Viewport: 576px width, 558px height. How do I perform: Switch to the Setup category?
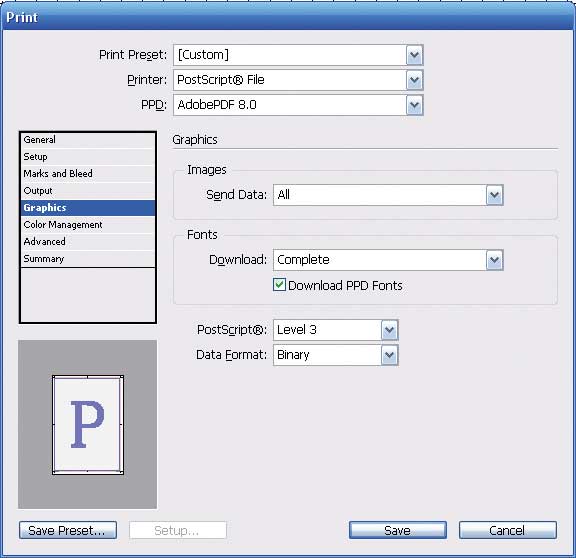click(x=88, y=157)
